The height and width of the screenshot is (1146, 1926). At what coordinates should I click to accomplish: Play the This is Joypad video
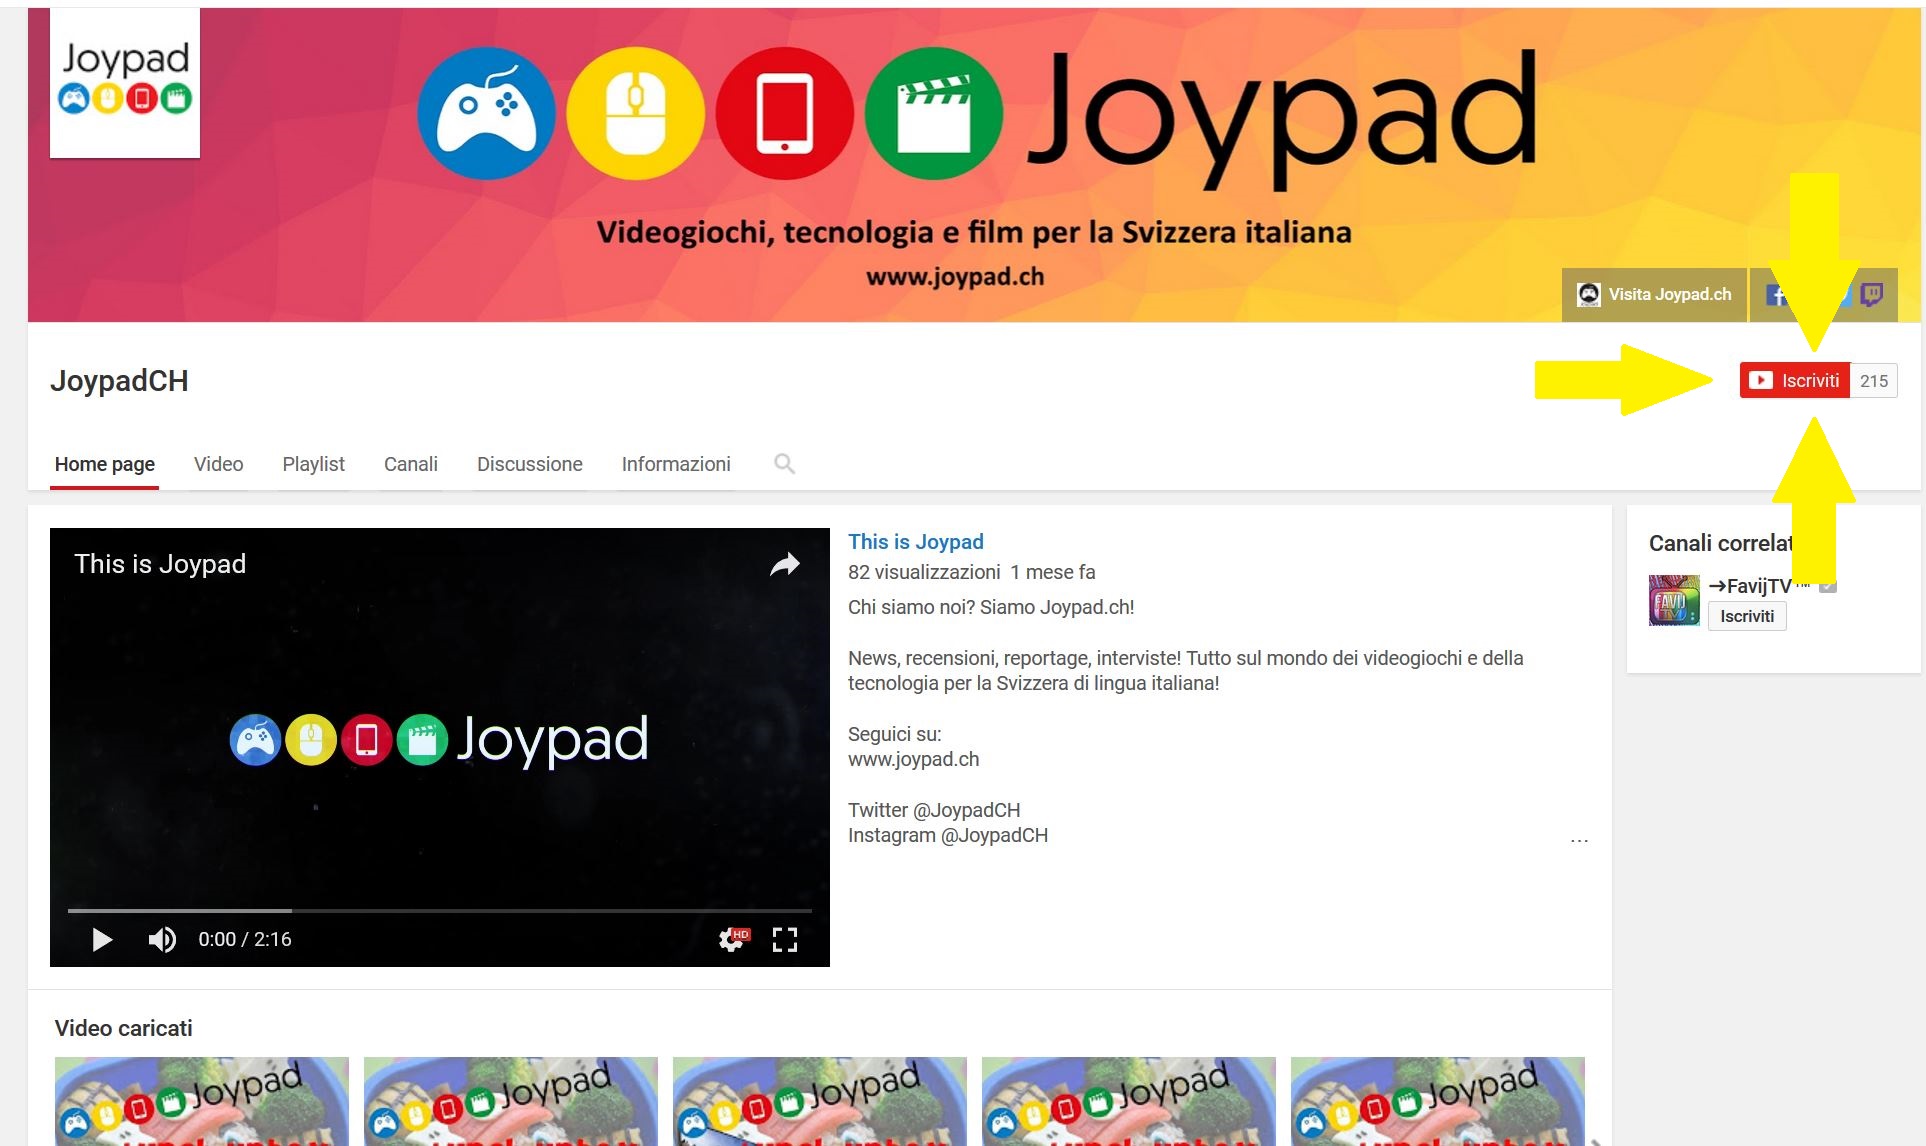[102, 939]
